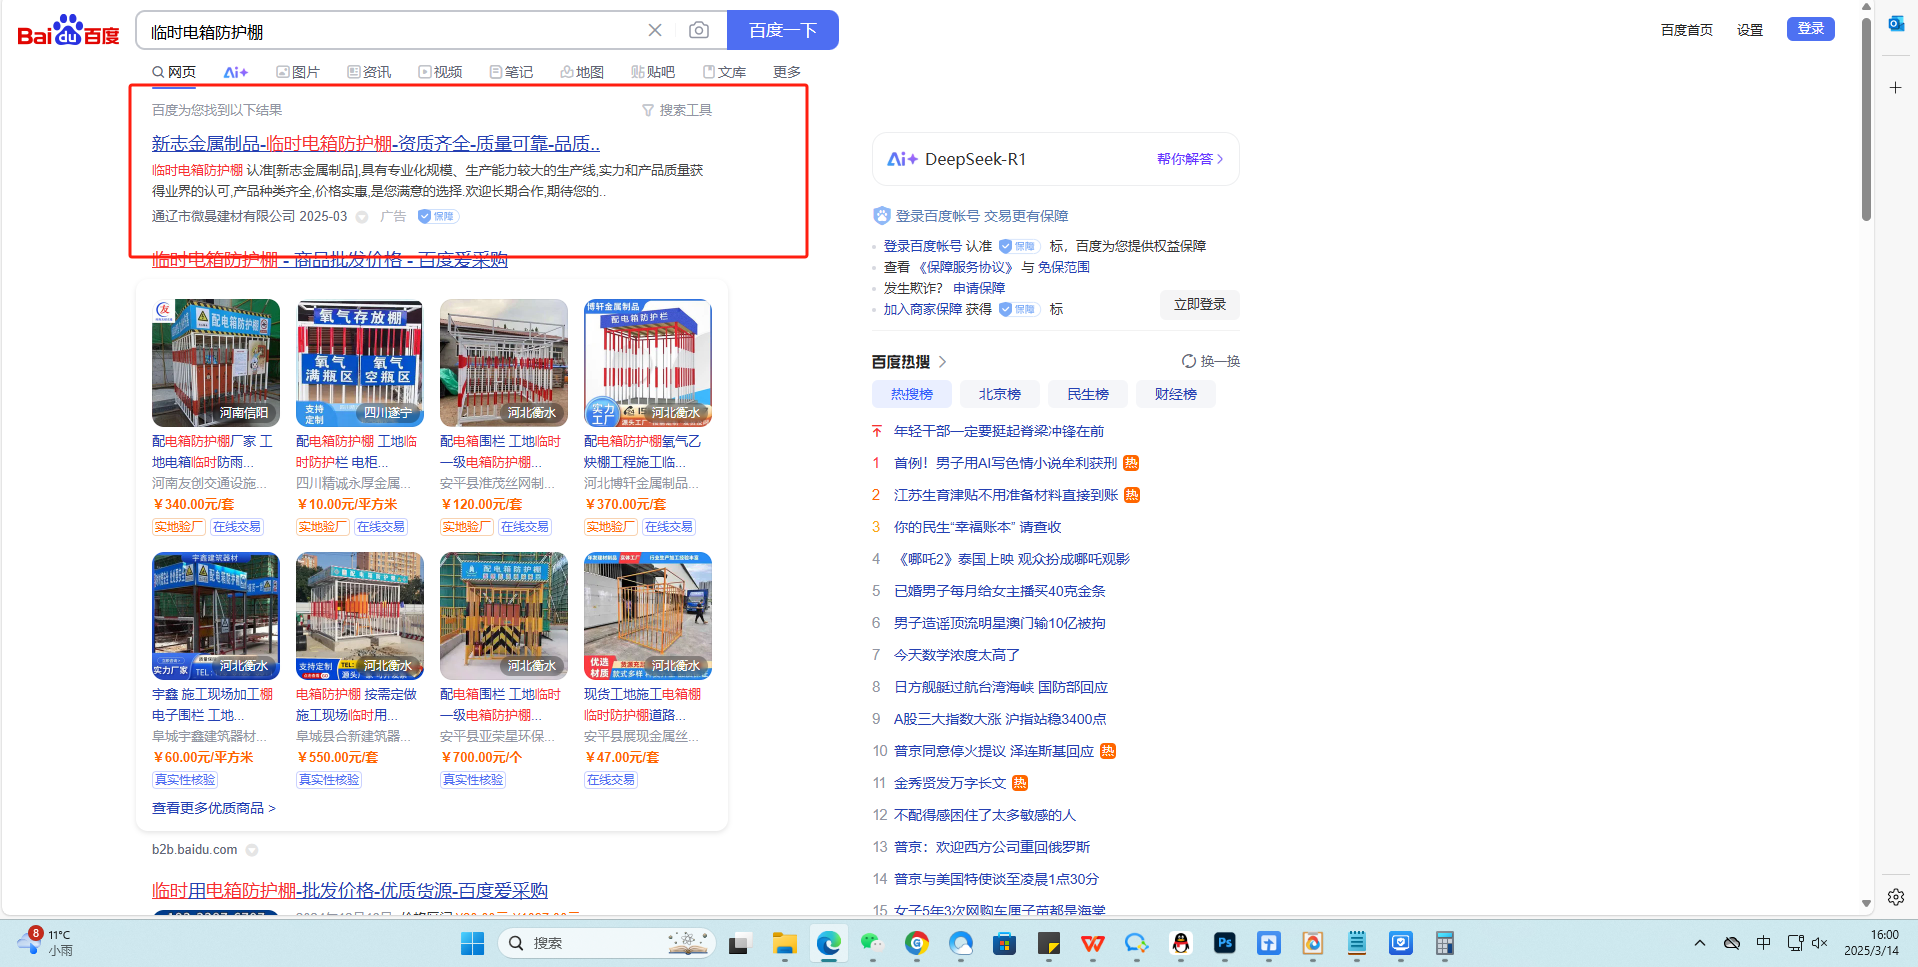
Task: Open the sidebar settings gear icon
Action: (x=1895, y=897)
